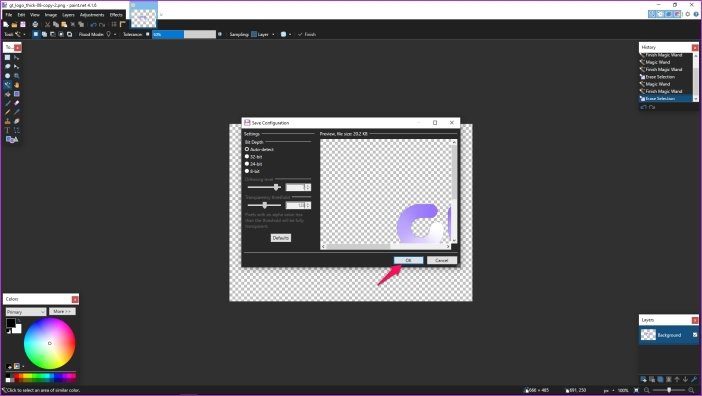Select the 8-bit depth option
The height and width of the screenshot is (396, 702).
click(x=253, y=171)
